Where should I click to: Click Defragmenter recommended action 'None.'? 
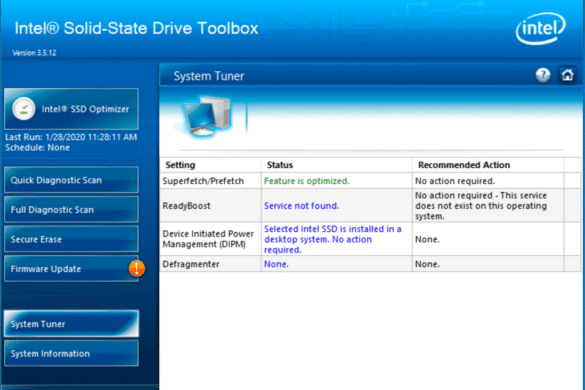click(x=427, y=264)
